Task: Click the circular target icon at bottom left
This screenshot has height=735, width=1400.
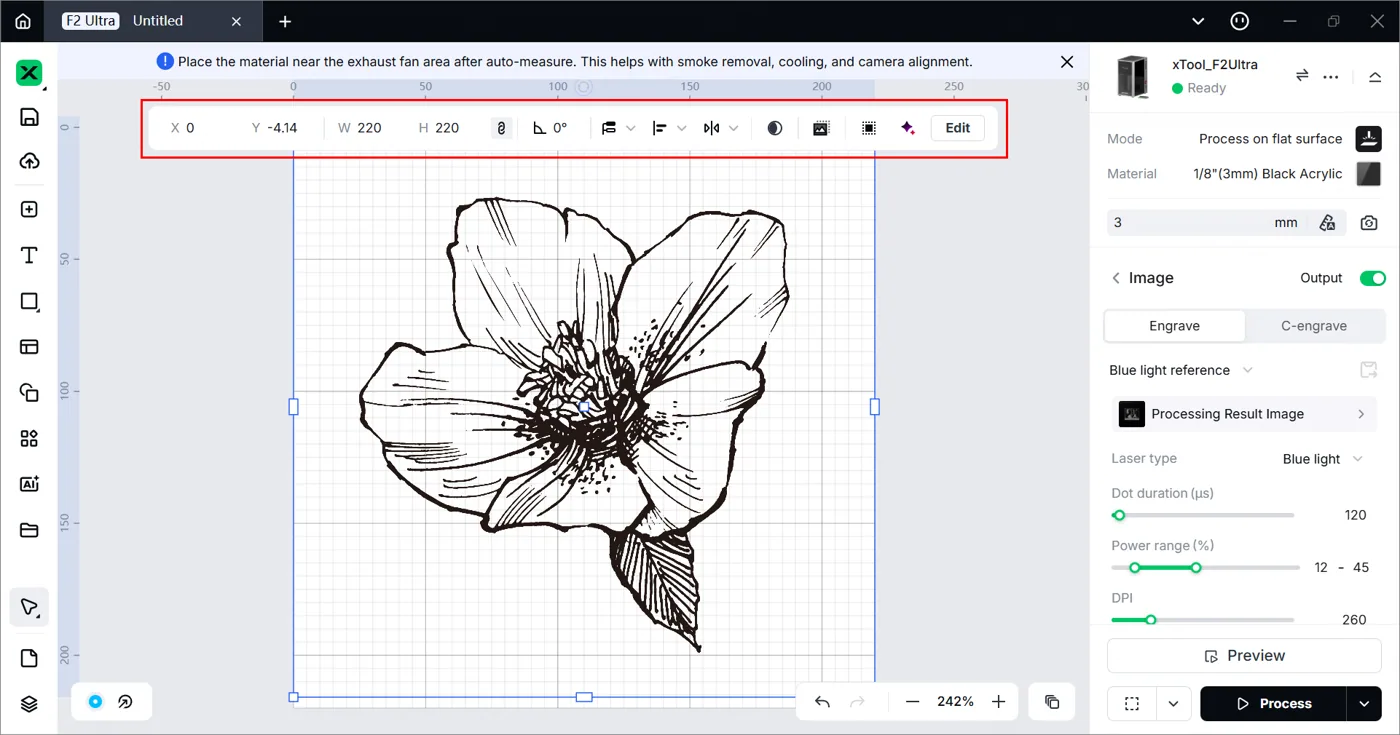Action: click(x=95, y=702)
